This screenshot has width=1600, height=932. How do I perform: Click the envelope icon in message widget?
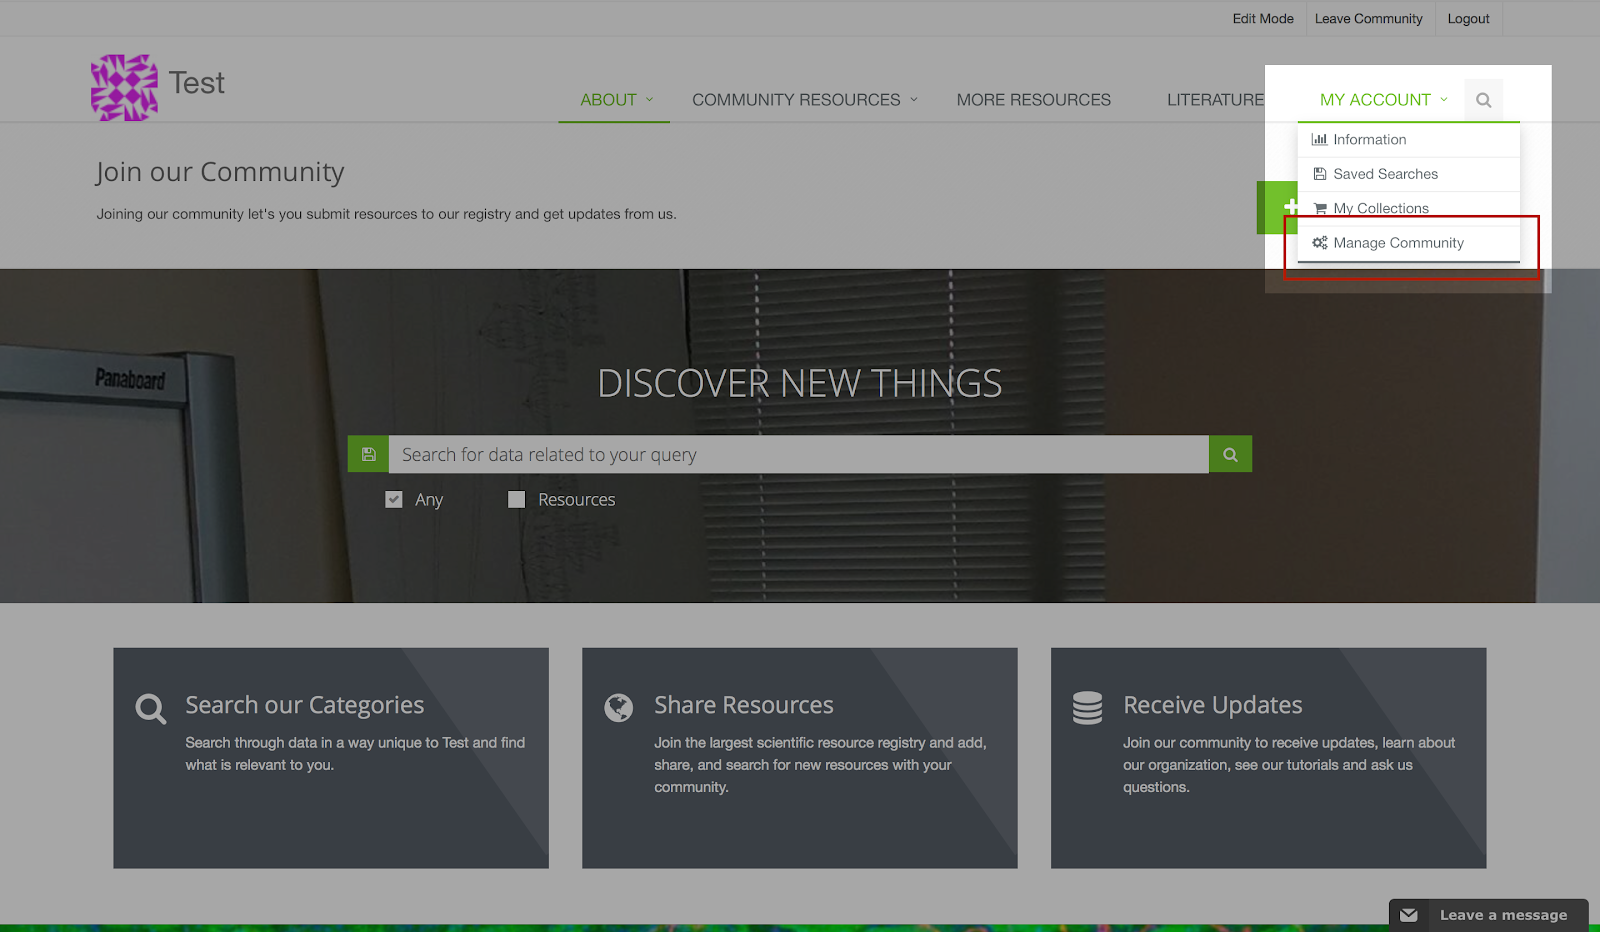click(1409, 915)
